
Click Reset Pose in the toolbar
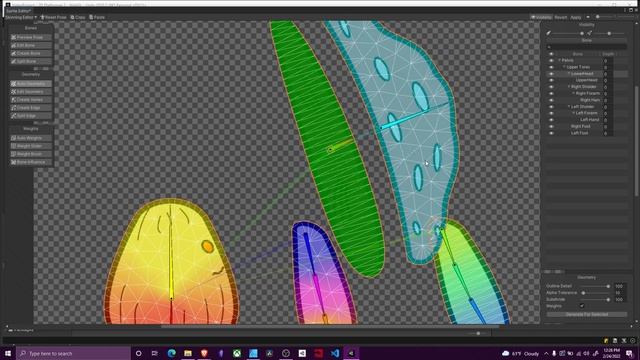tap(53, 17)
